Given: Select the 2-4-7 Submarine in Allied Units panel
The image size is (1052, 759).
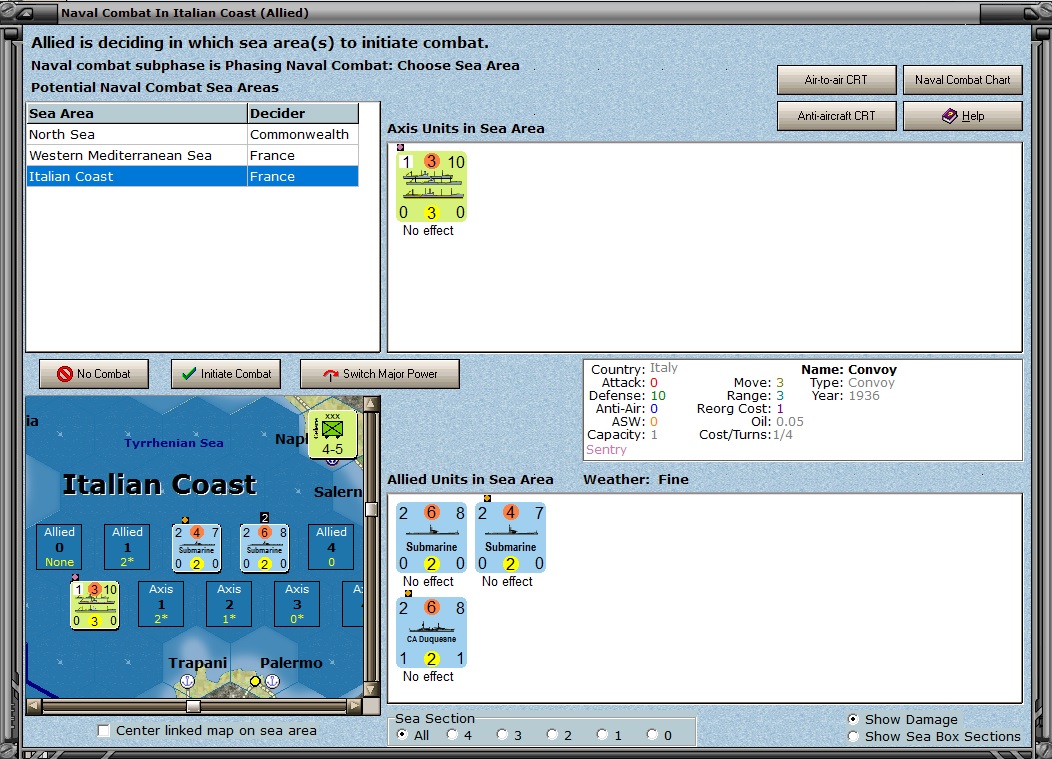Looking at the screenshot, I should pyautogui.click(x=510, y=538).
